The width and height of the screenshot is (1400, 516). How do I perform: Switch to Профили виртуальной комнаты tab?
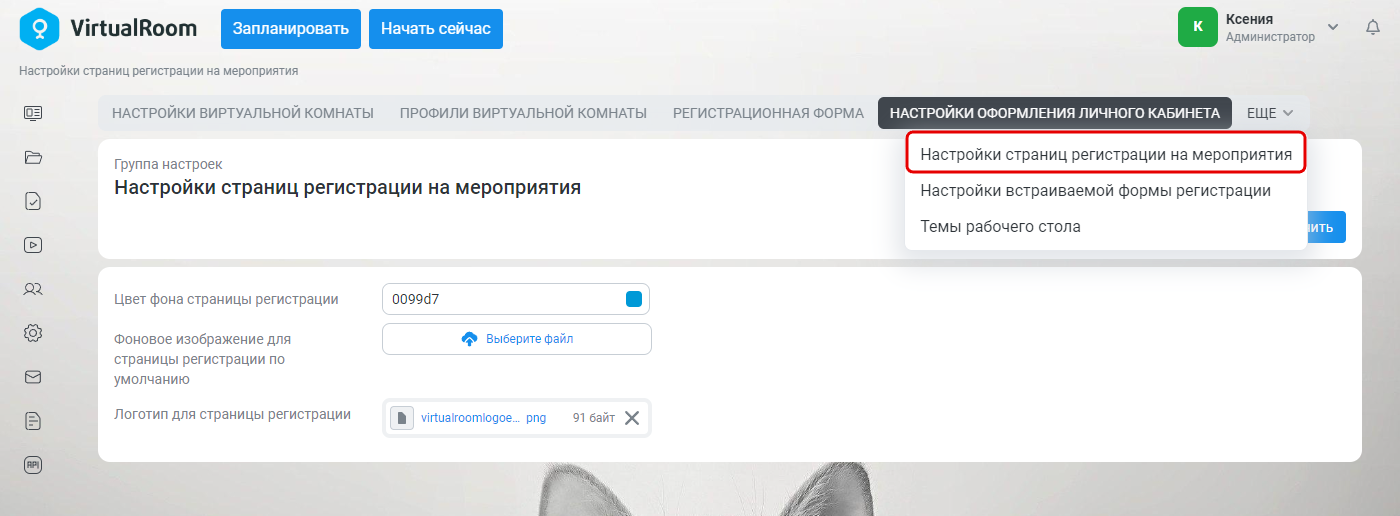[523, 113]
